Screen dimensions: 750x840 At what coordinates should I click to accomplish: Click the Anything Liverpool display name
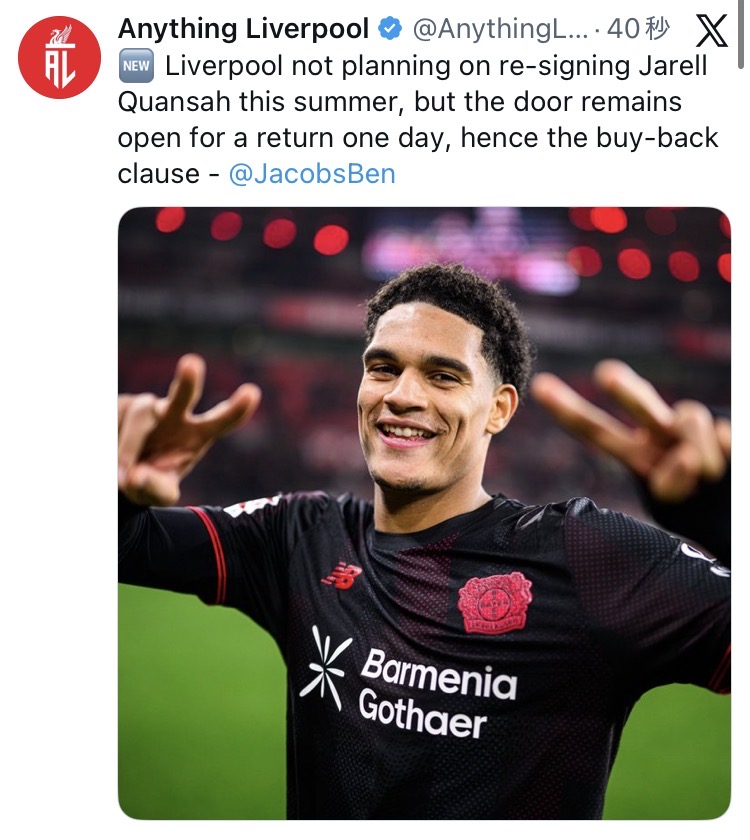(244, 29)
